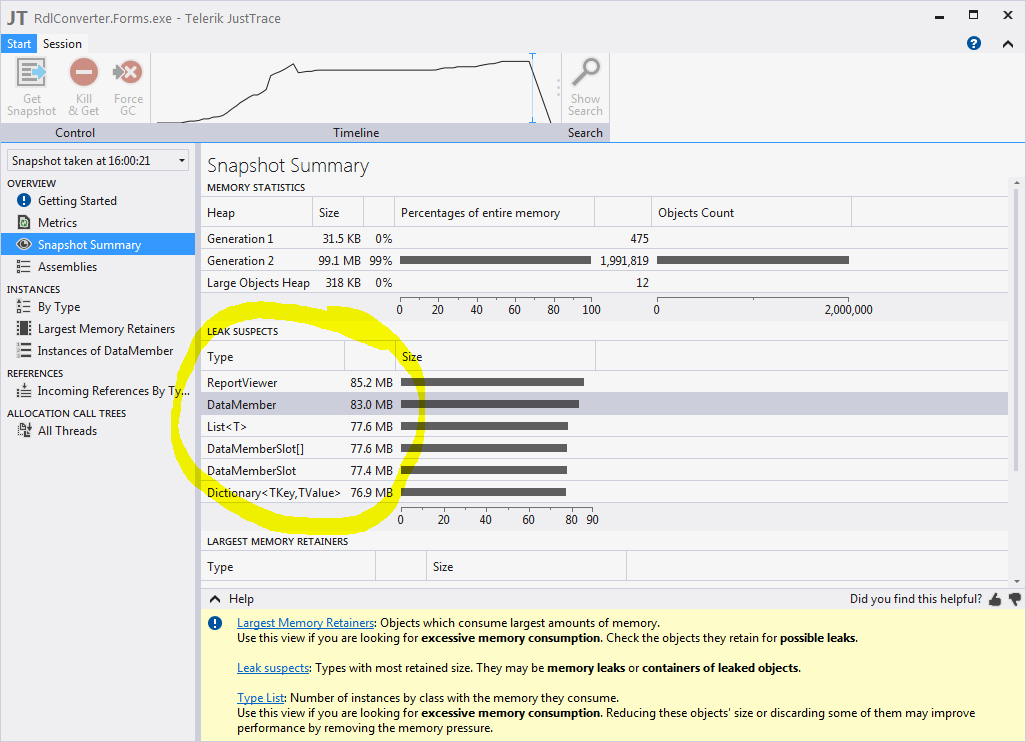This screenshot has height=742, width=1026.
Task: Click the timeline splitter grip dots
Action: [558, 88]
